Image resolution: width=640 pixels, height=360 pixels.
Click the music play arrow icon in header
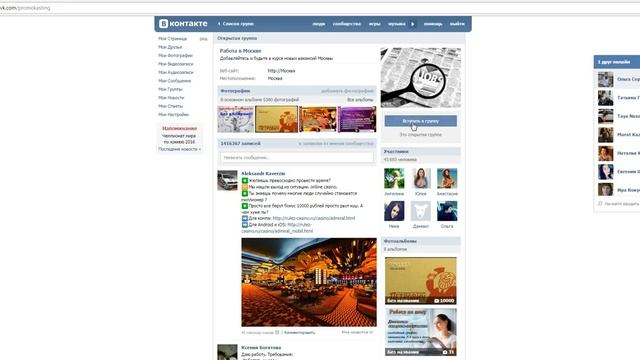[412, 24]
